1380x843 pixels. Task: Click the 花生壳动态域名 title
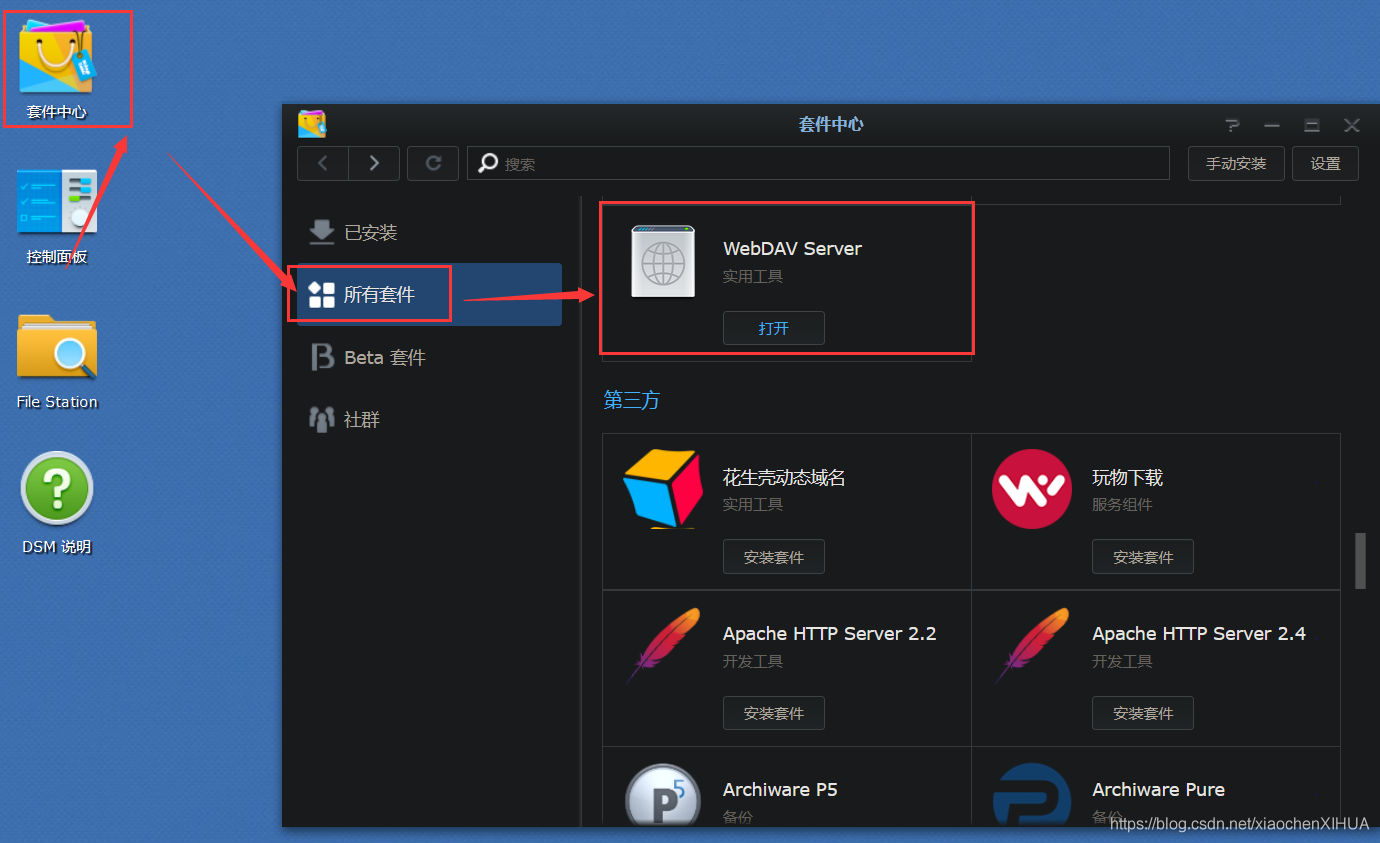pos(784,477)
